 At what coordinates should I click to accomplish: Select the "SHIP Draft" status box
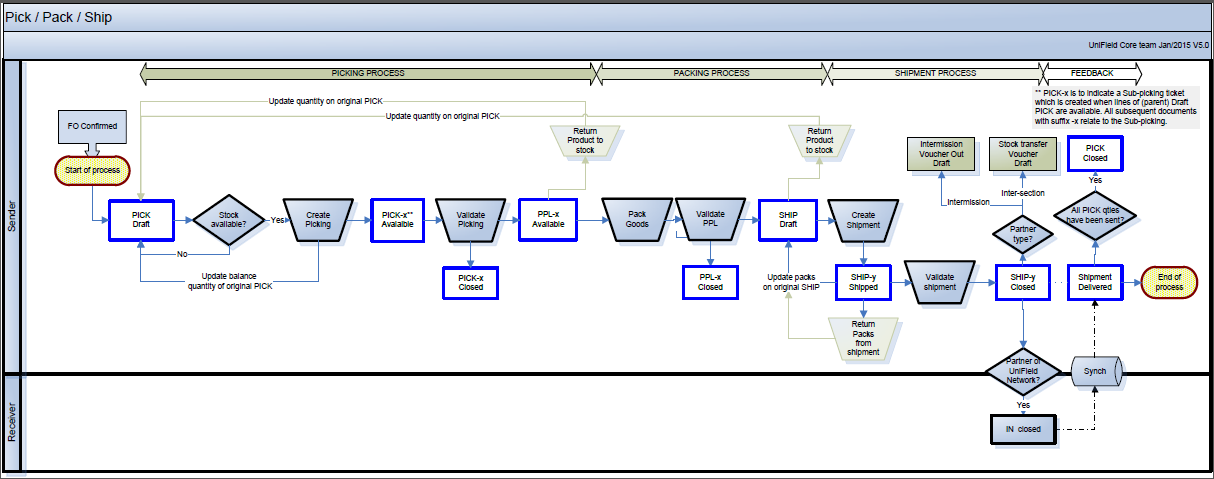click(x=788, y=219)
